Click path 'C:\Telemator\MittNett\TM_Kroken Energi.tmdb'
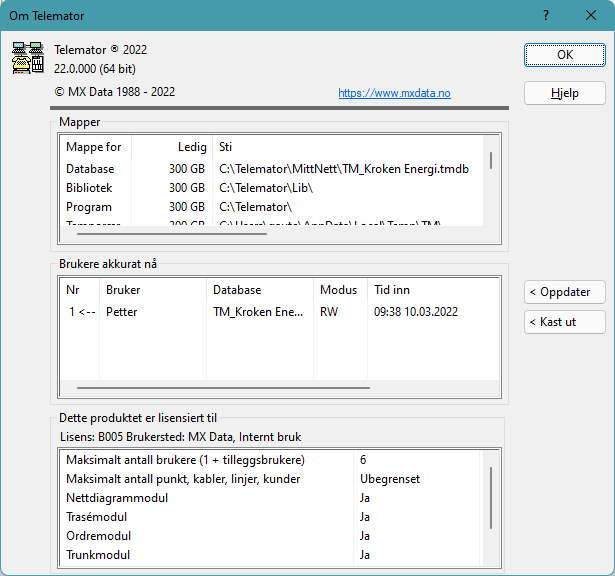This screenshot has height=576, width=615. 344,169
